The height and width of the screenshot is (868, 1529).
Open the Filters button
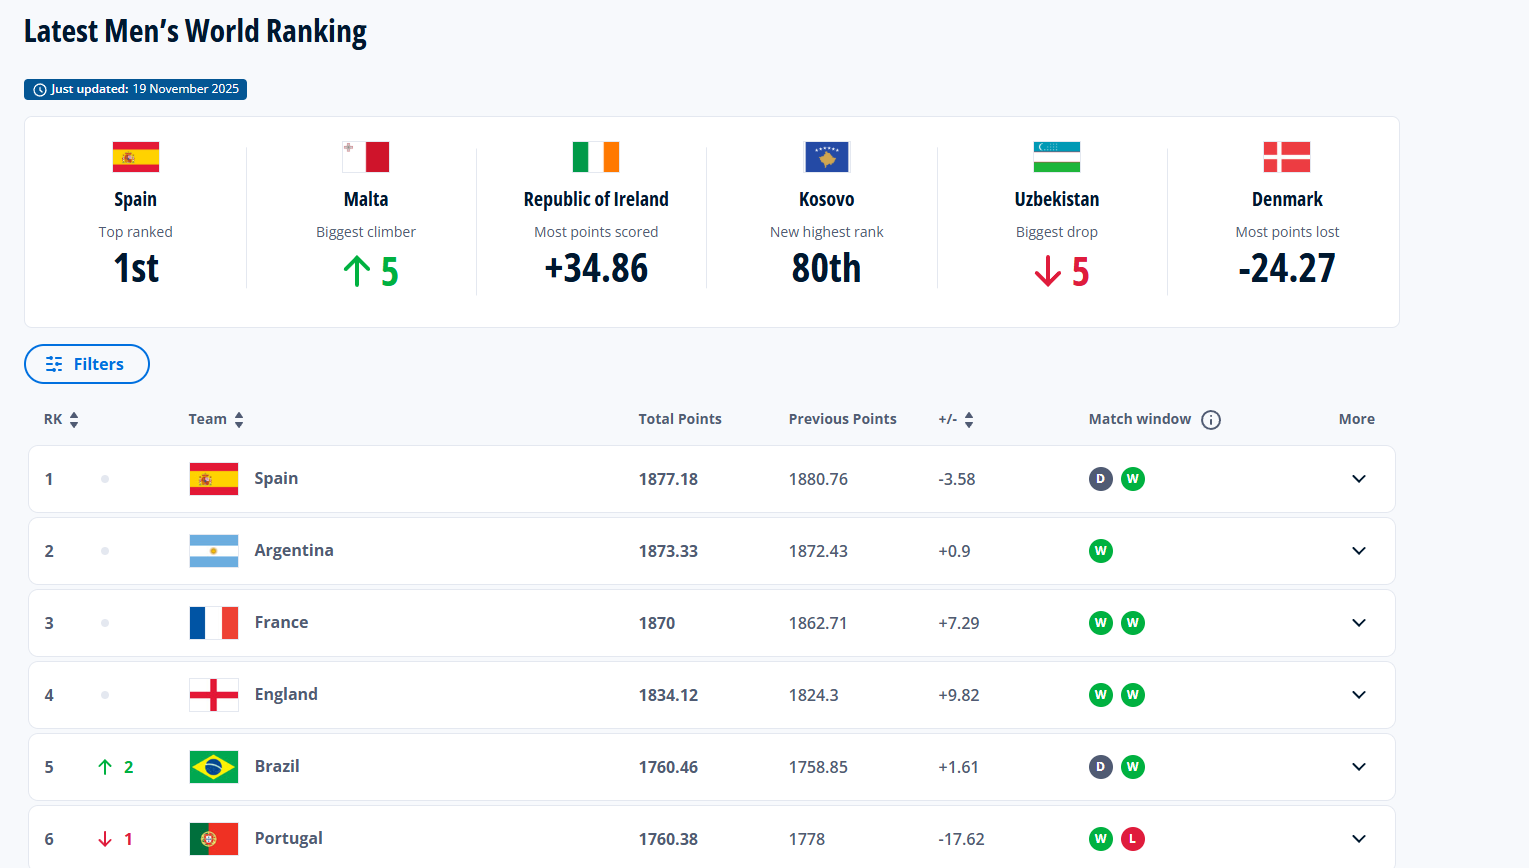[x=87, y=364]
